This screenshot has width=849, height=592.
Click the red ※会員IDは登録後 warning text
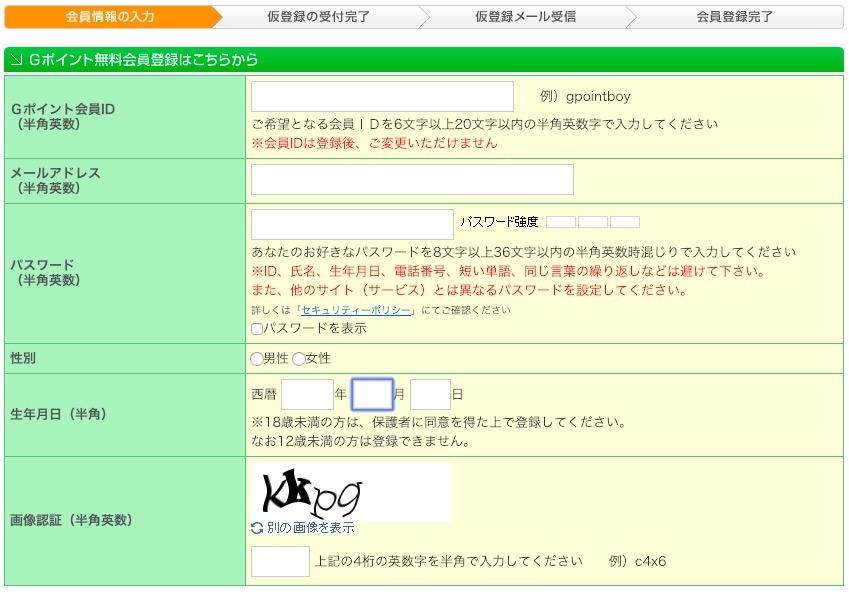pos(374,143)
